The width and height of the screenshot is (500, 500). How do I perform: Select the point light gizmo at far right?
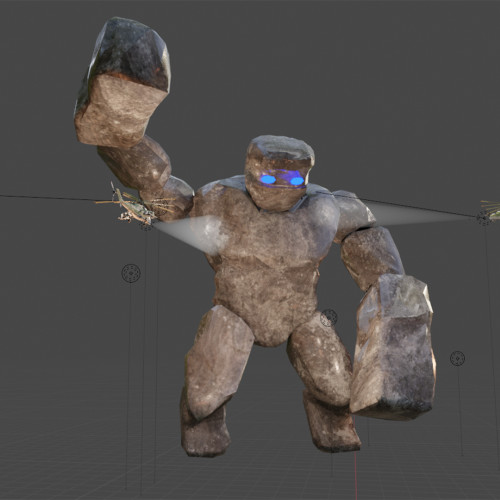click(x=457, y=358)
